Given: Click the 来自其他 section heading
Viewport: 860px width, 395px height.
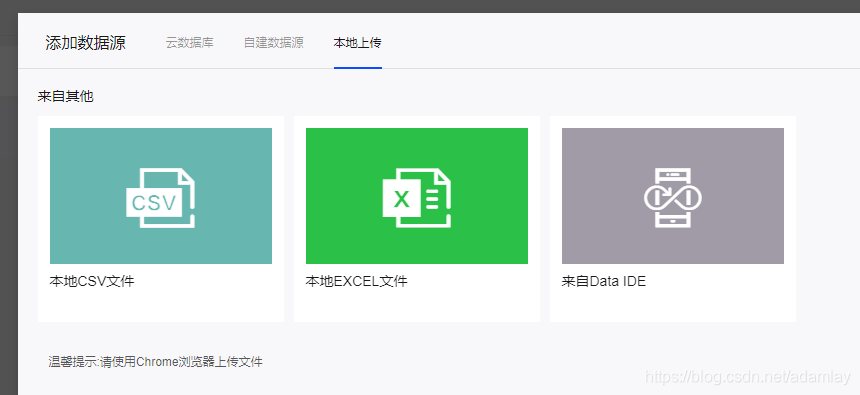Looking at the screenshot, I should [x=65, y=97].
